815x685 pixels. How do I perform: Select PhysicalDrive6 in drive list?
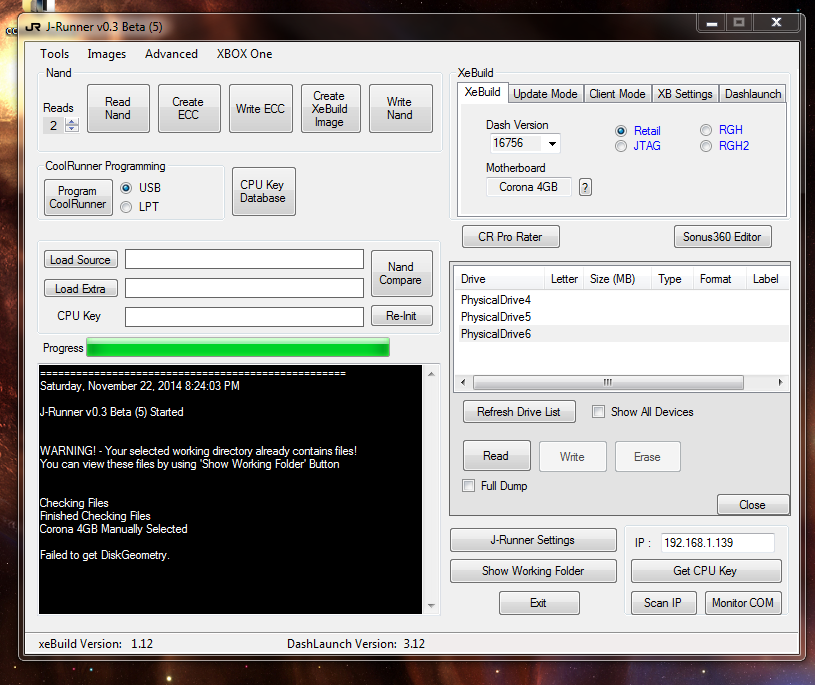(623, 334)
